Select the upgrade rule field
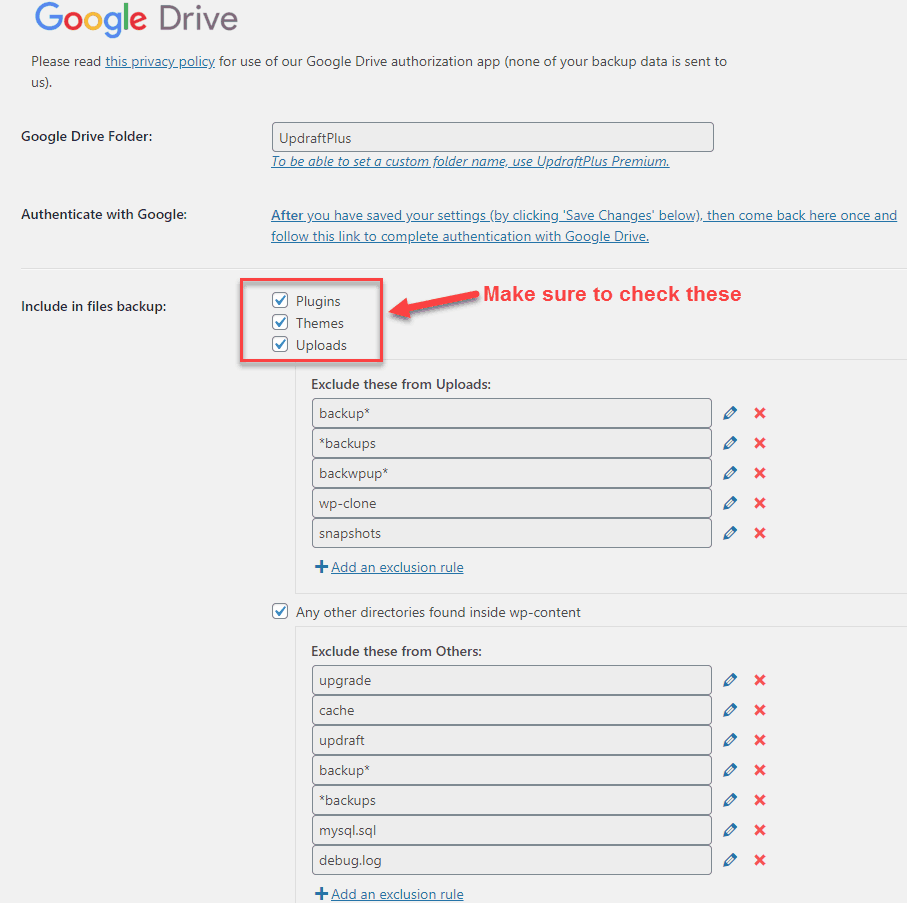This screenshot has height=903, width=907. pyautogui.click(x=512, y=680)
